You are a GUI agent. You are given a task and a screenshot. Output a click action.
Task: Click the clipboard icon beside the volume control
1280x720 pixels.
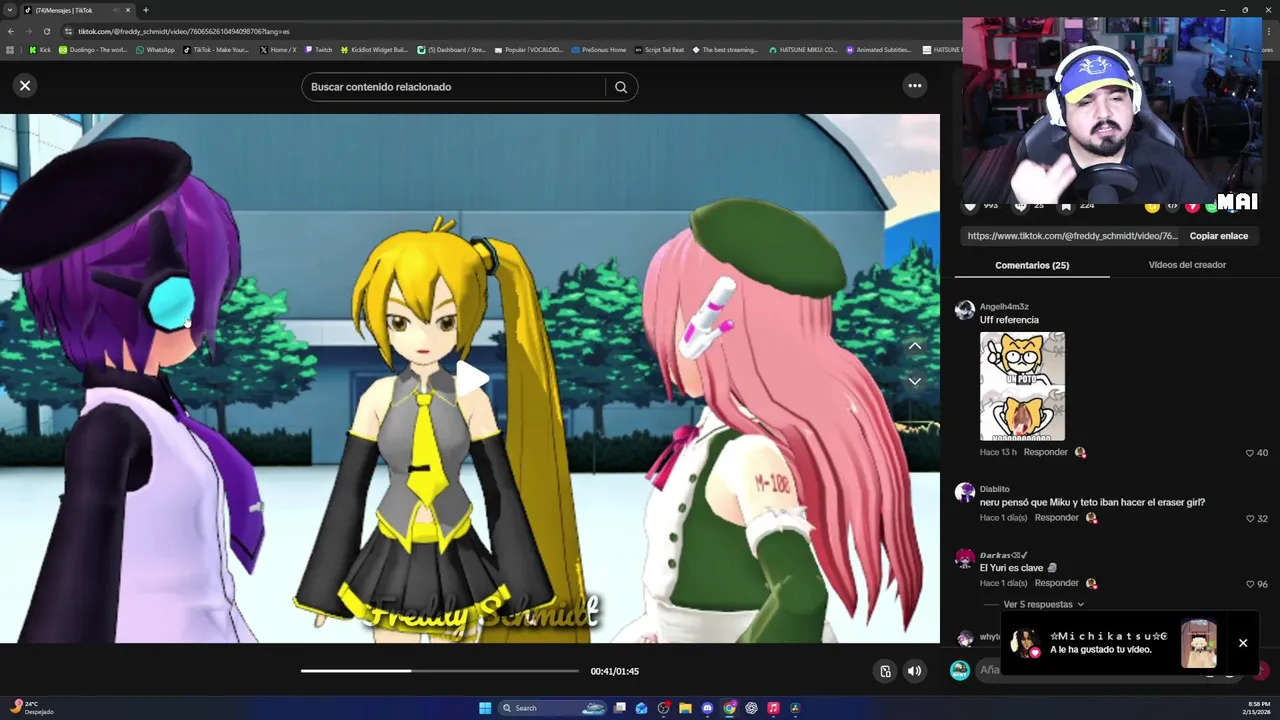[885, 671]
